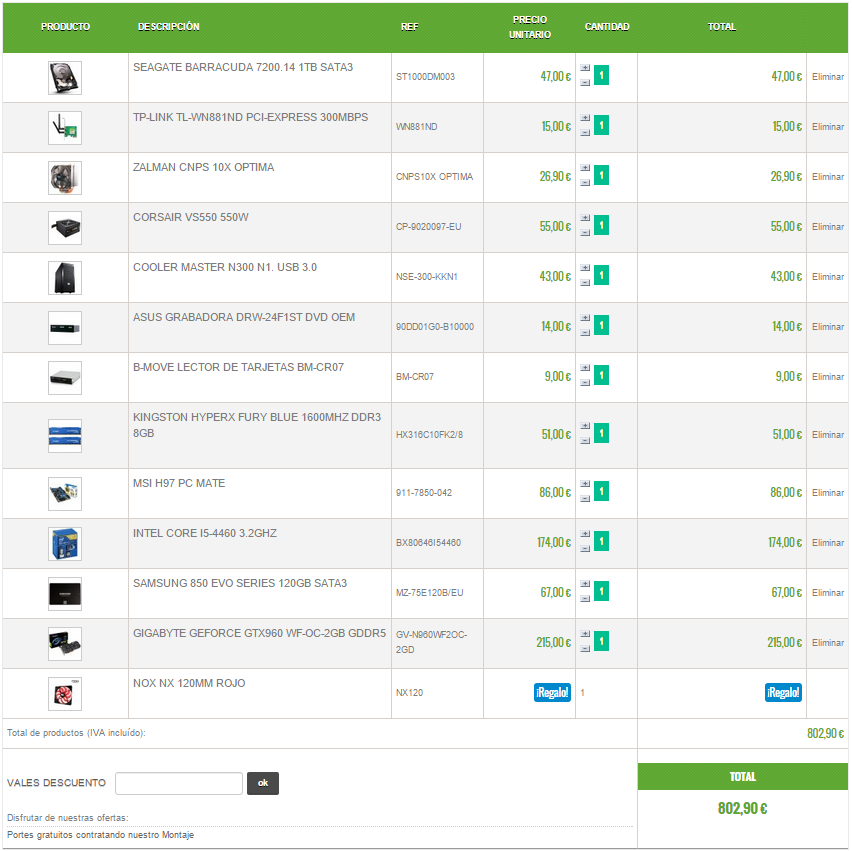Increase quantity of ASUS DVD recorder
The height and width of the screenshot is (851, 852).
585,318
